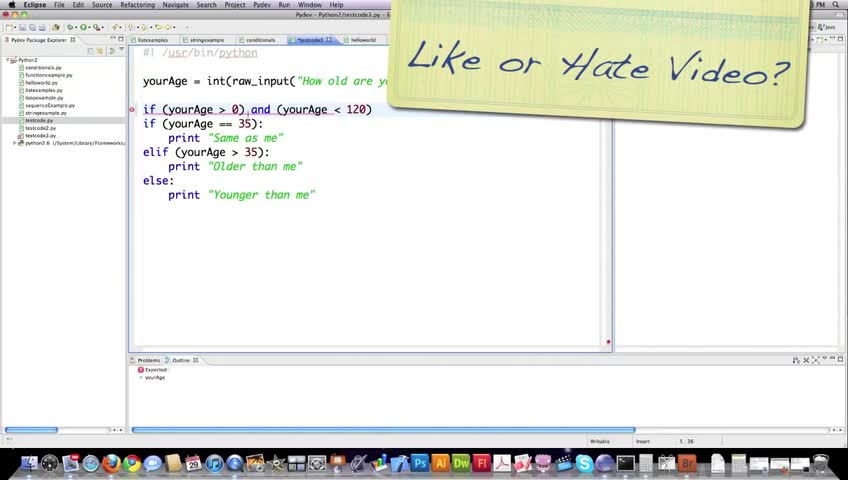Open Firefox from the Dock
This screenshot has width=848, height=480.
[111, 464]
